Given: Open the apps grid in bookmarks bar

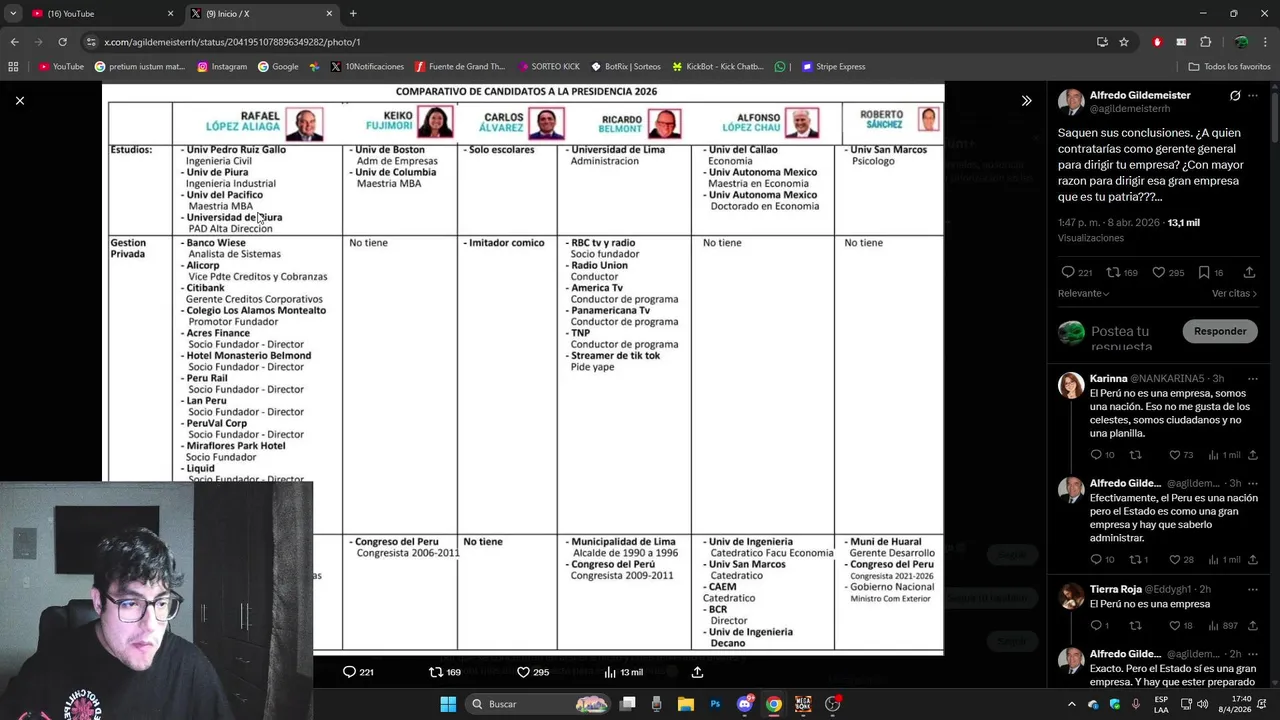Looking at the screenshot, I should [13, 67].
